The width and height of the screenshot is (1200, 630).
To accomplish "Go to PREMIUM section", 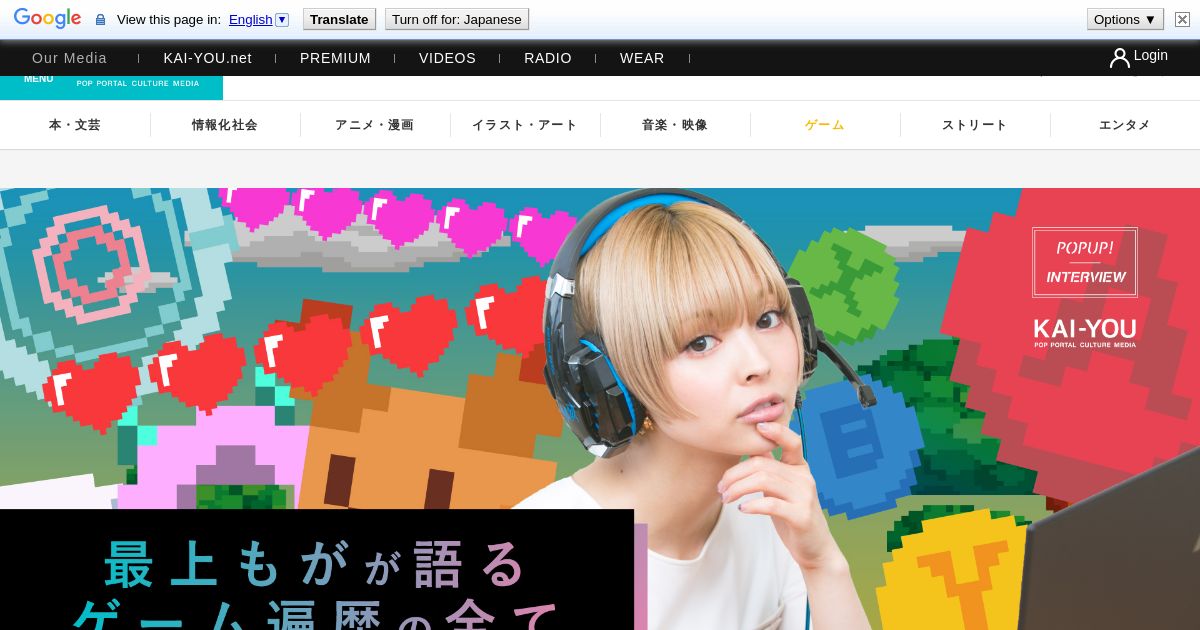I will click(335, 58).
